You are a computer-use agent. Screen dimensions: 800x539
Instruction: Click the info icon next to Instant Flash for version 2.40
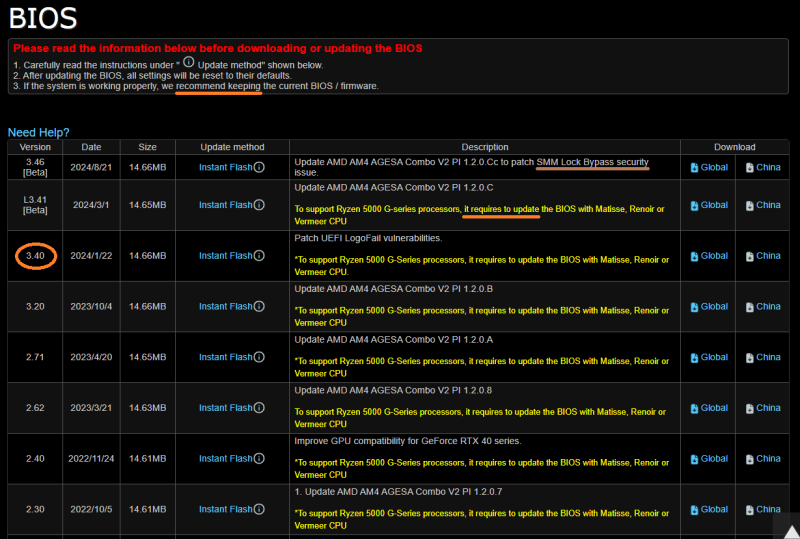[259, 458]
